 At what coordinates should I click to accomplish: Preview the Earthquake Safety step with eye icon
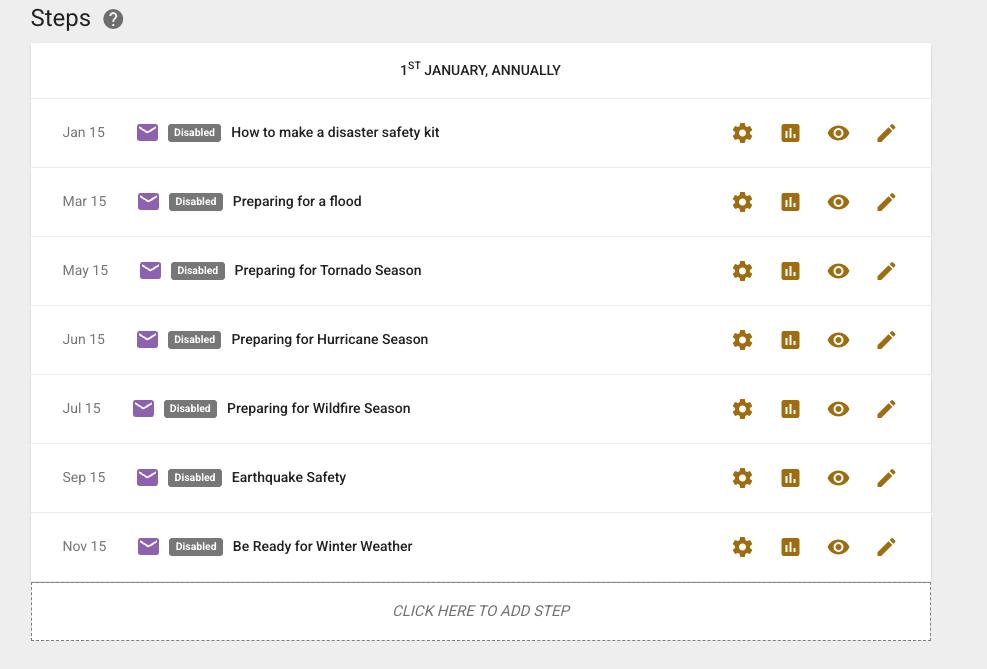click(x=838, y=478)
